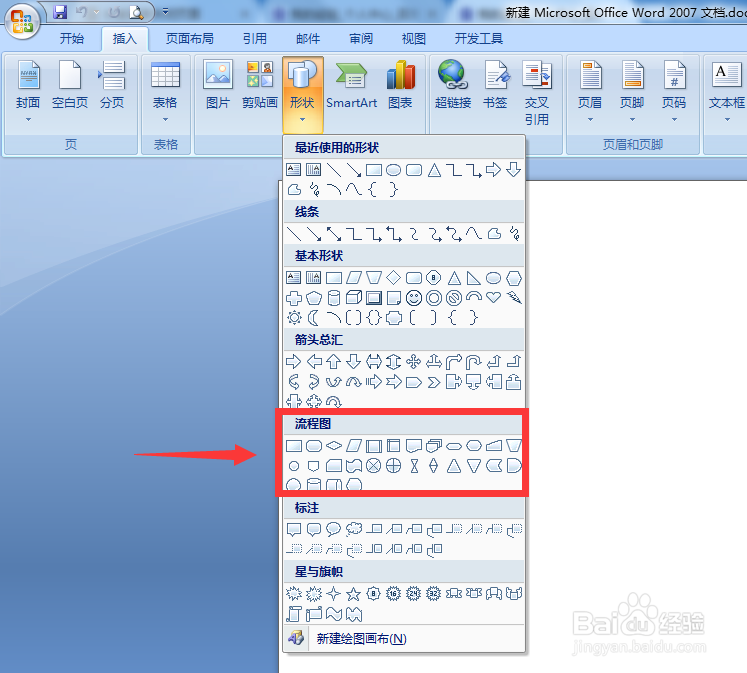This screenshot has height=673, width=747.
Task: Choose the flowchart decision diamond
Action: click(333, 446)
